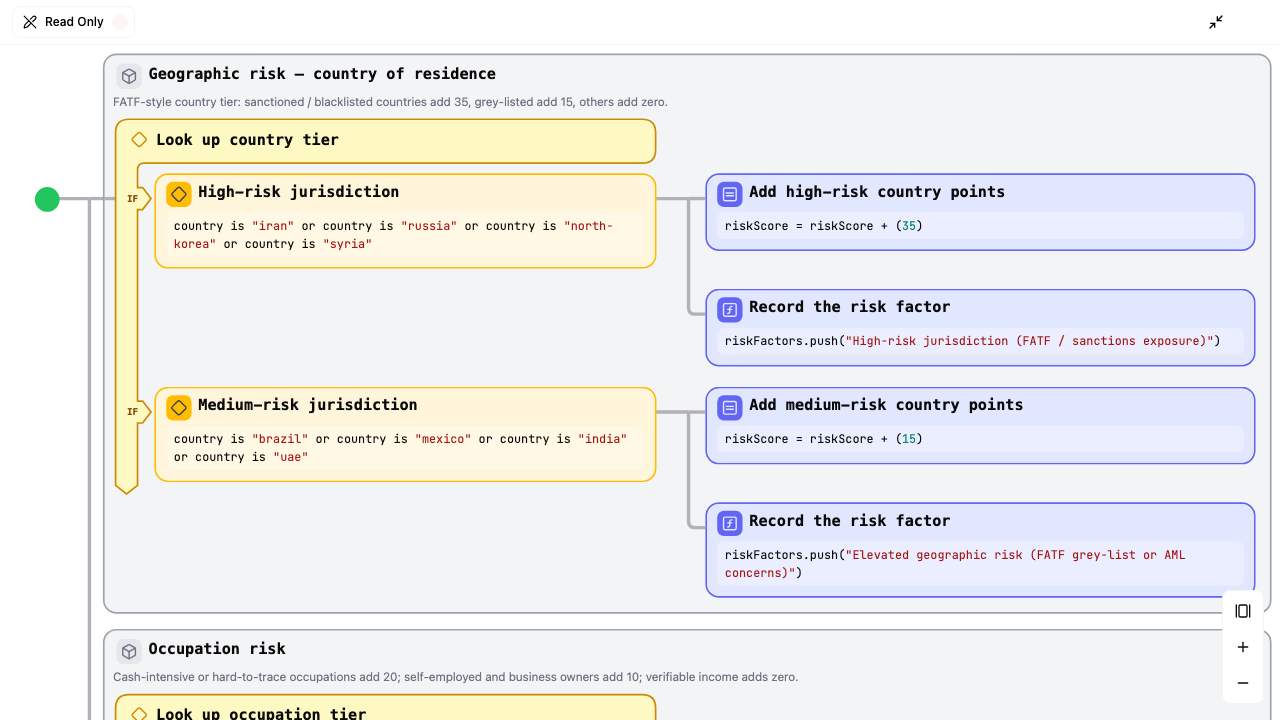Image resolution: width=1280 pixels, height=720 pixels.
Task: Click the IF tag beside High-risk jurisdiction
Action: [x=133, y=199]
